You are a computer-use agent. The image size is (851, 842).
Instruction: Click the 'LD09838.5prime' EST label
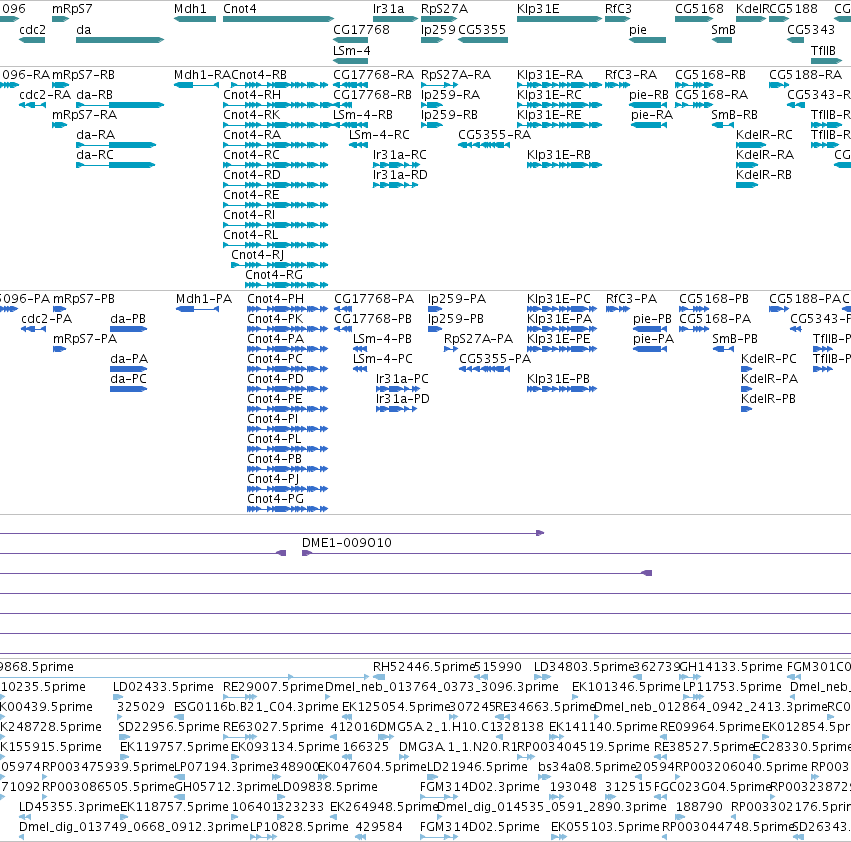click(x=327, y=787)
